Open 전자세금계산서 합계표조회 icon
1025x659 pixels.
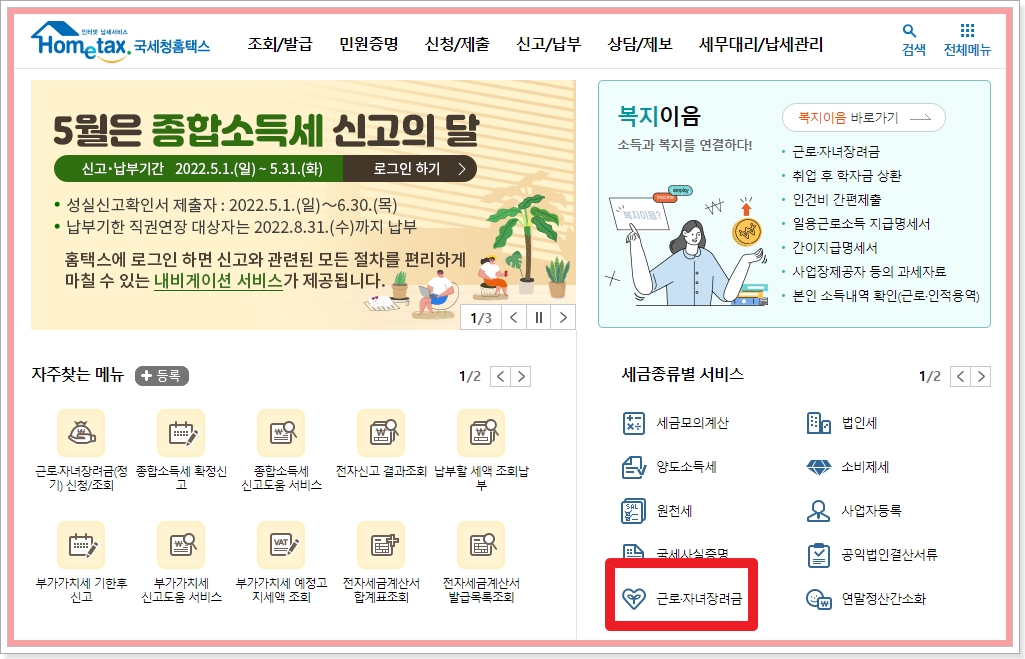tap(381, 545)
